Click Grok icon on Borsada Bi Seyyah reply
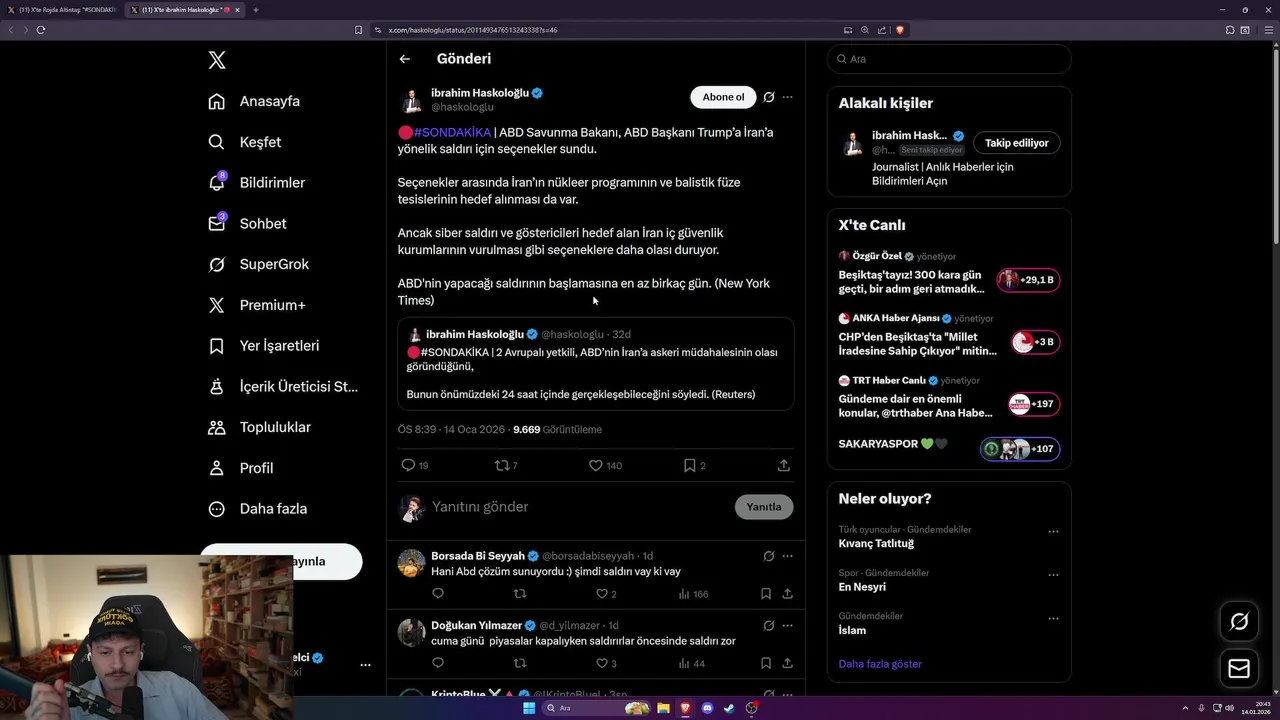 click(x=769, y=556)
